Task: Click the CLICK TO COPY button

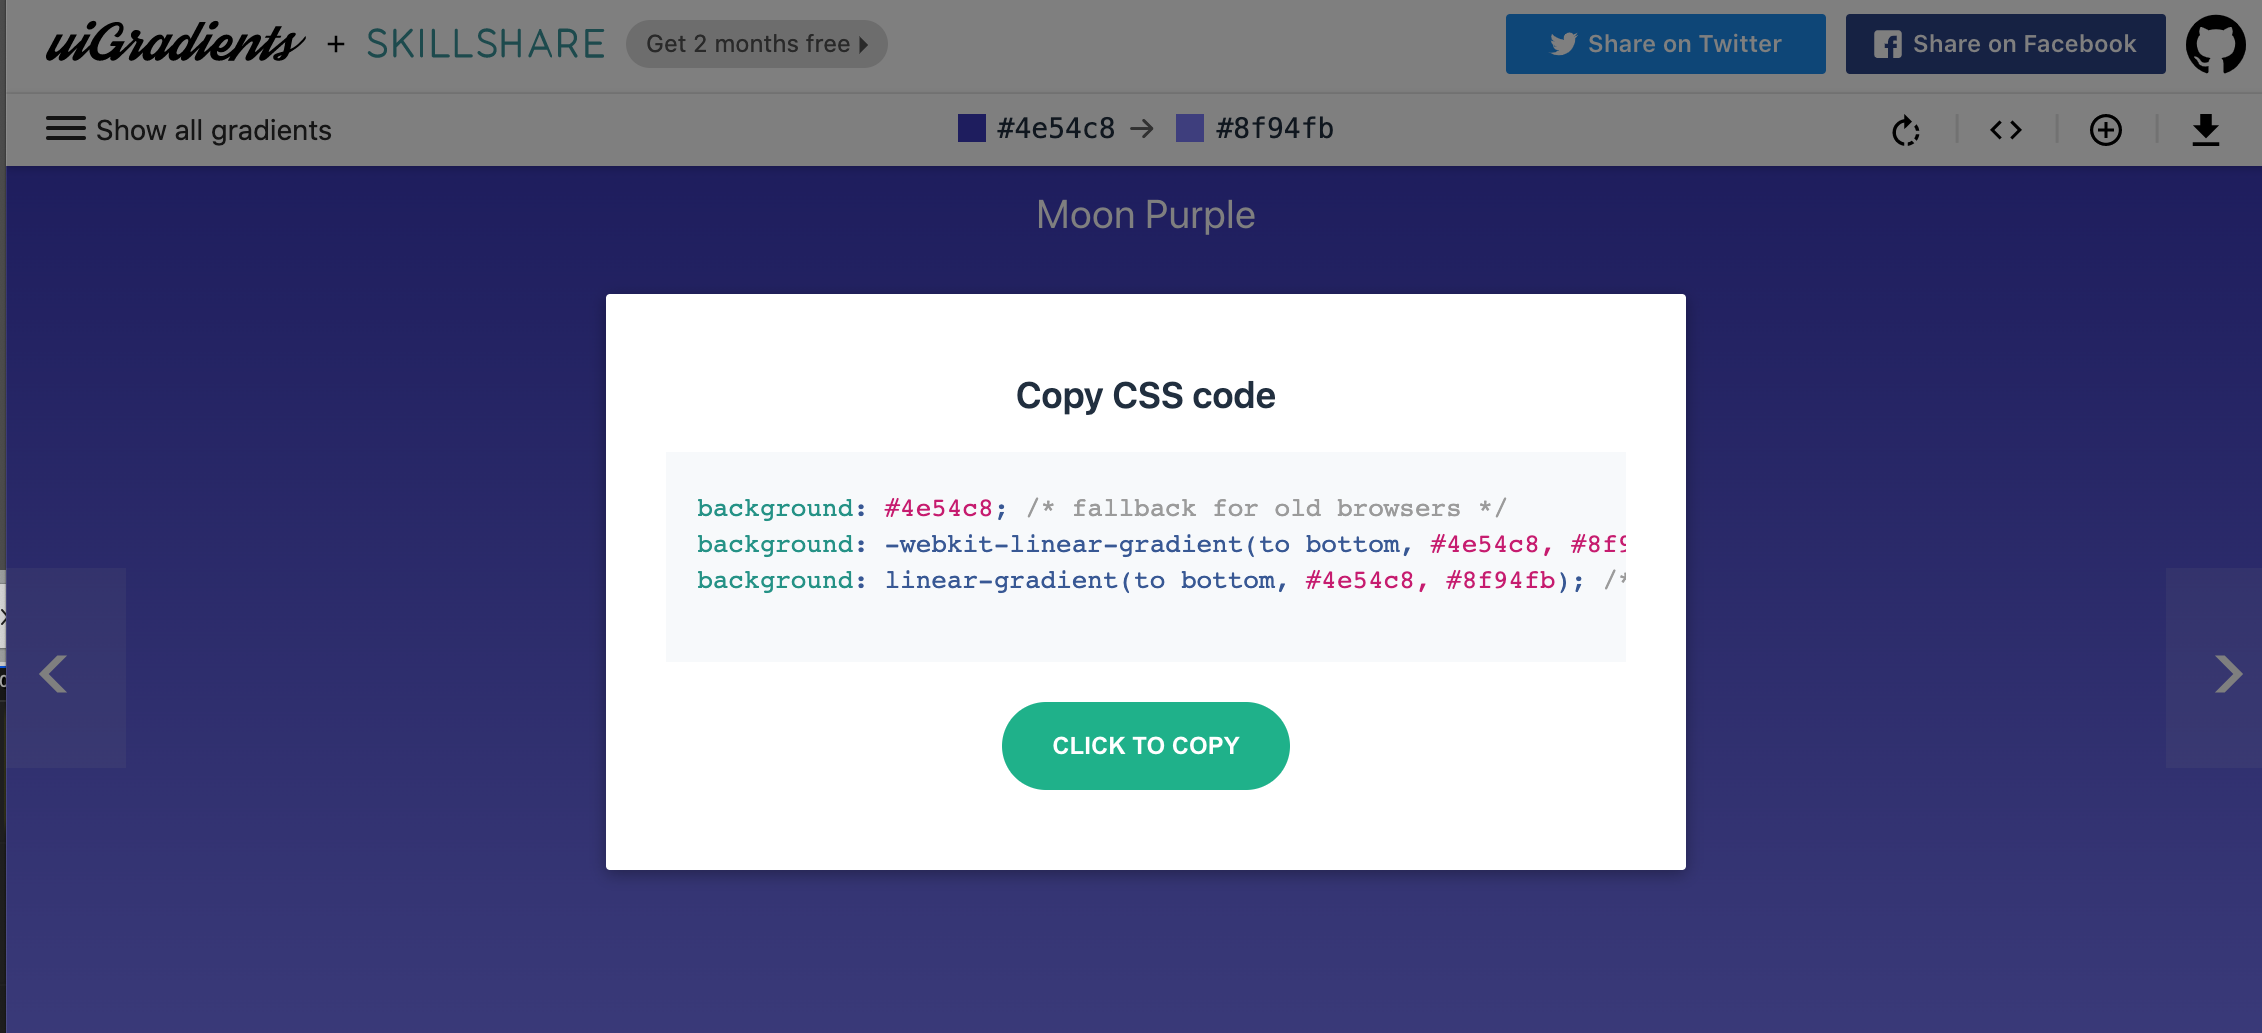Action: tap(1146, 746)
